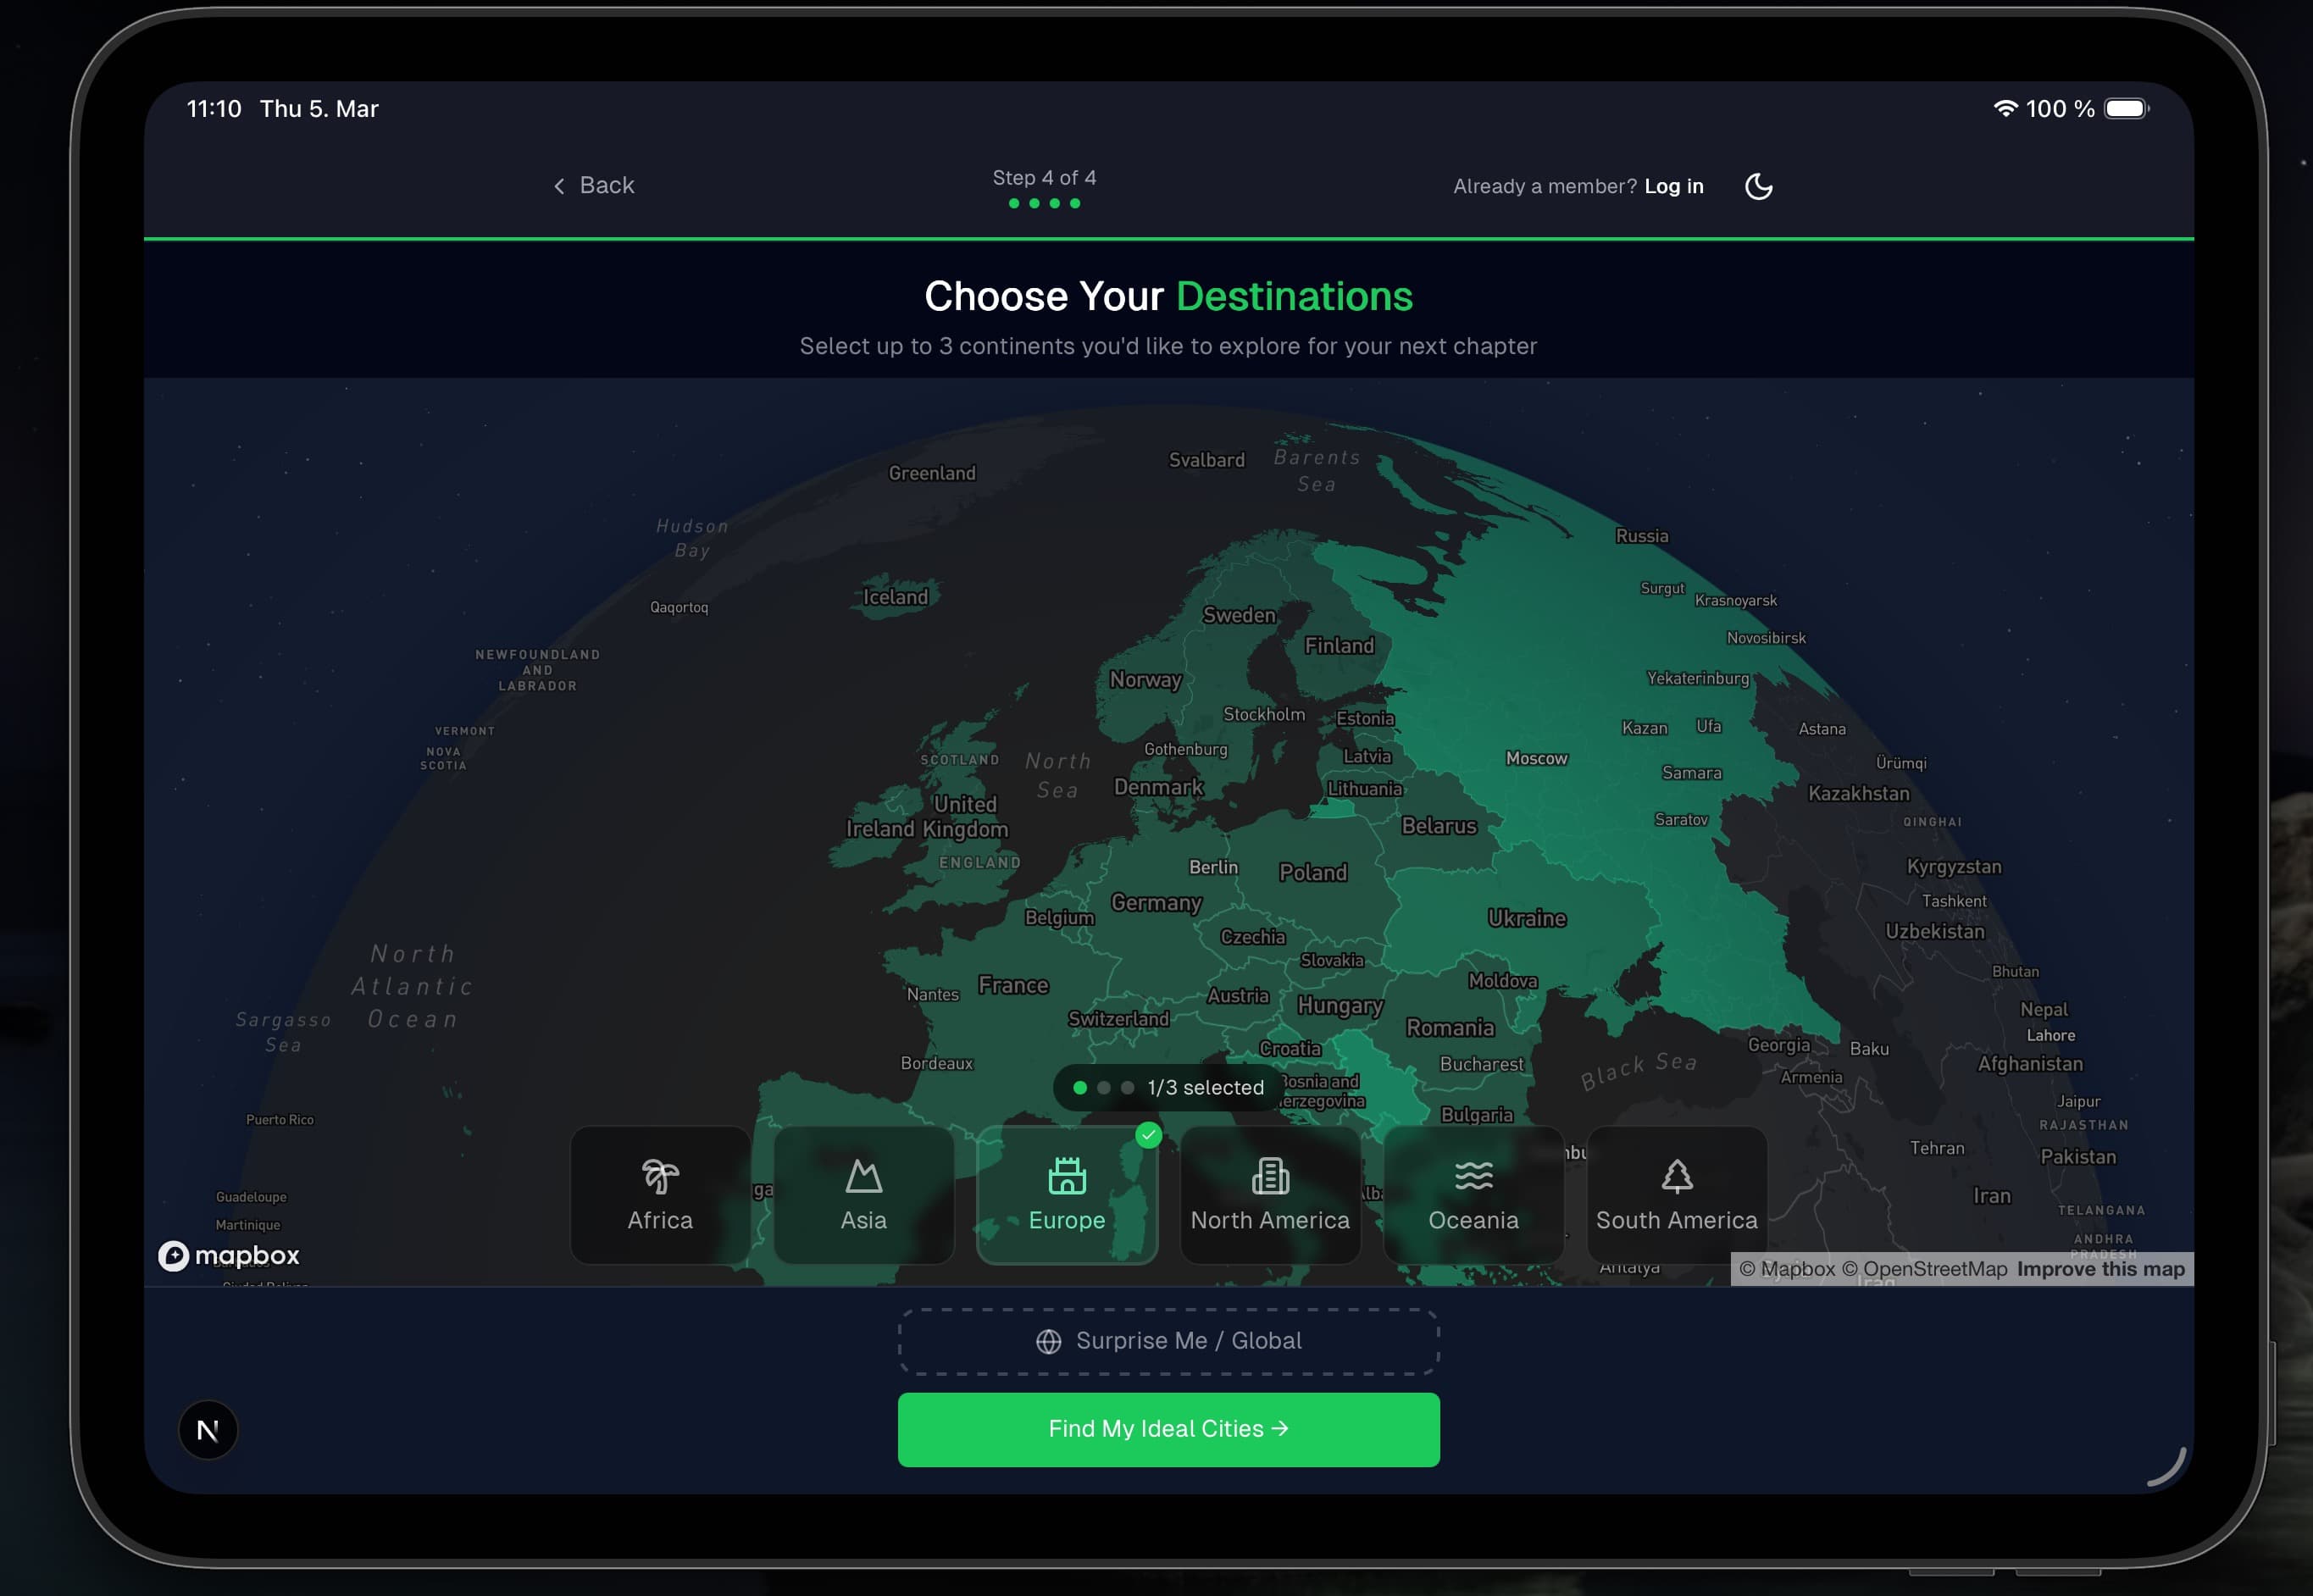Image resolution: width=2313 pixels, height=1596 pixels.
Task: Open the Log in link
Action: [x=1674, y=186]
